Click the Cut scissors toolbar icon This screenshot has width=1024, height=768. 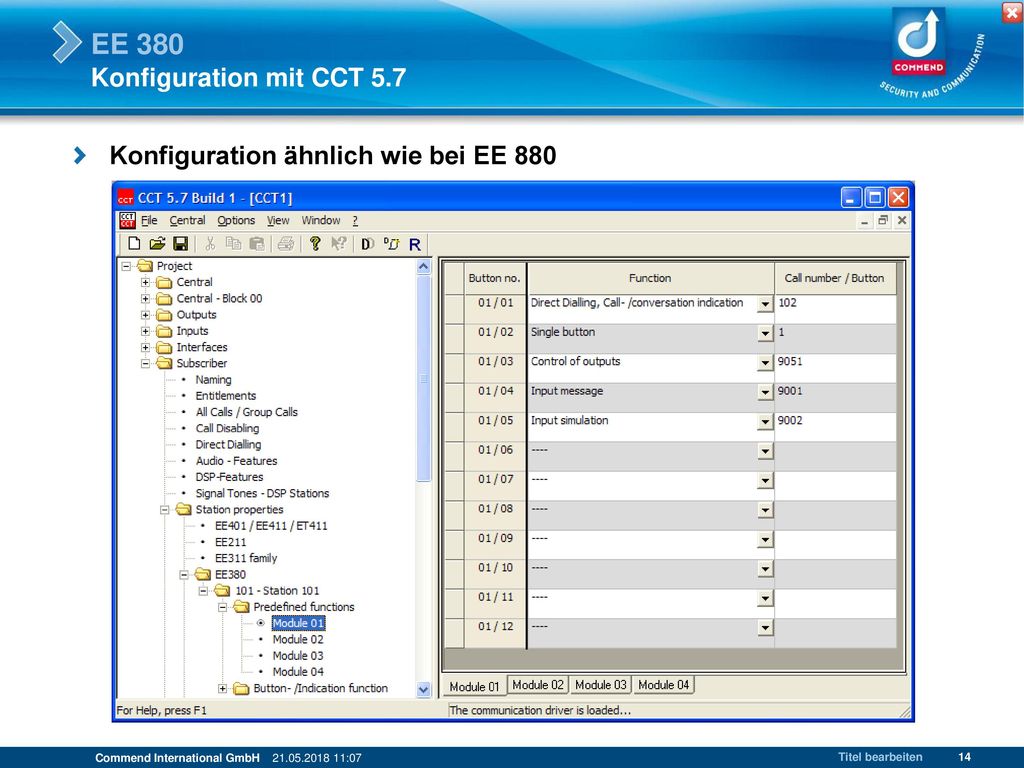(210, 244)
